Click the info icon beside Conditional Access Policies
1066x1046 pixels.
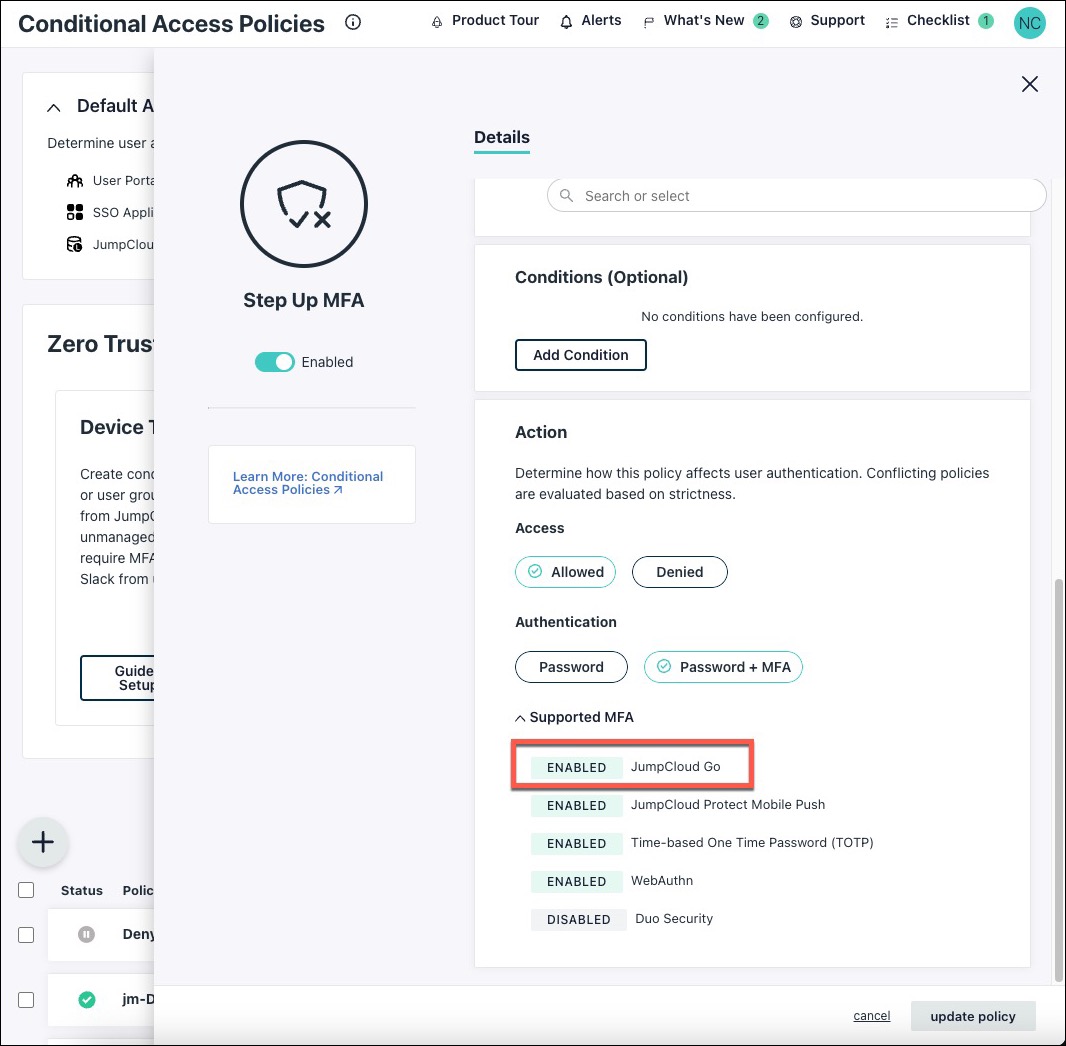click(352, 21)
